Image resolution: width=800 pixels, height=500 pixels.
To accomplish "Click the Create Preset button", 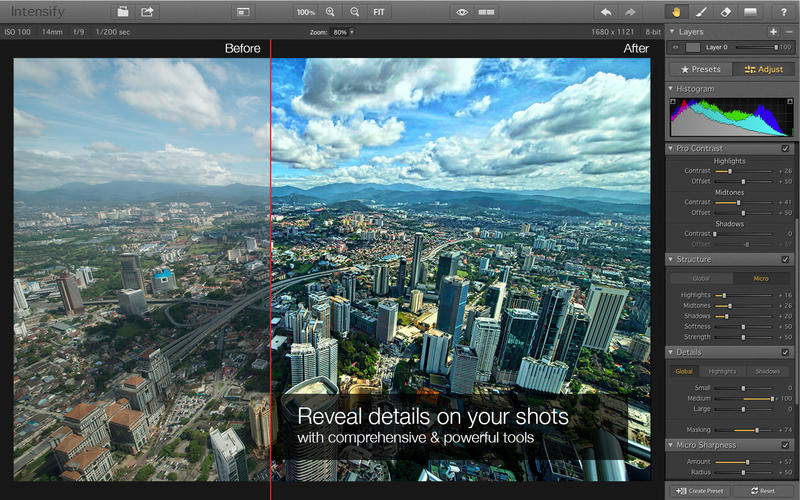I will (x=698, y=491).
